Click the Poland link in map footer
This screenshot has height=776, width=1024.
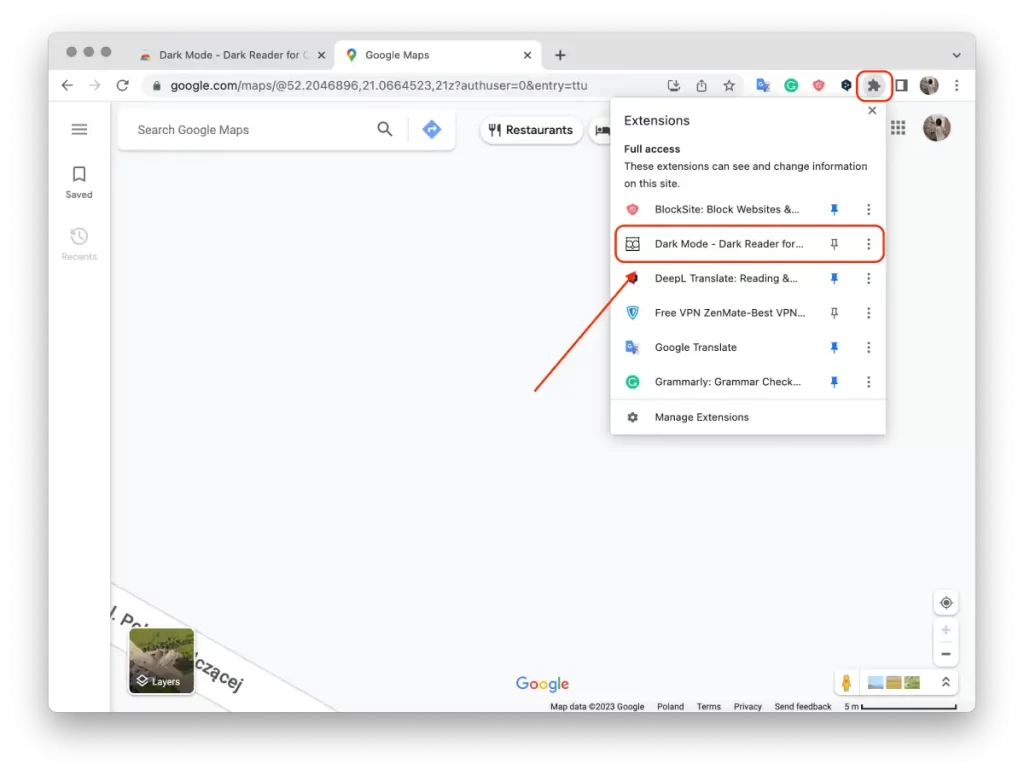(x=670, y=707)
